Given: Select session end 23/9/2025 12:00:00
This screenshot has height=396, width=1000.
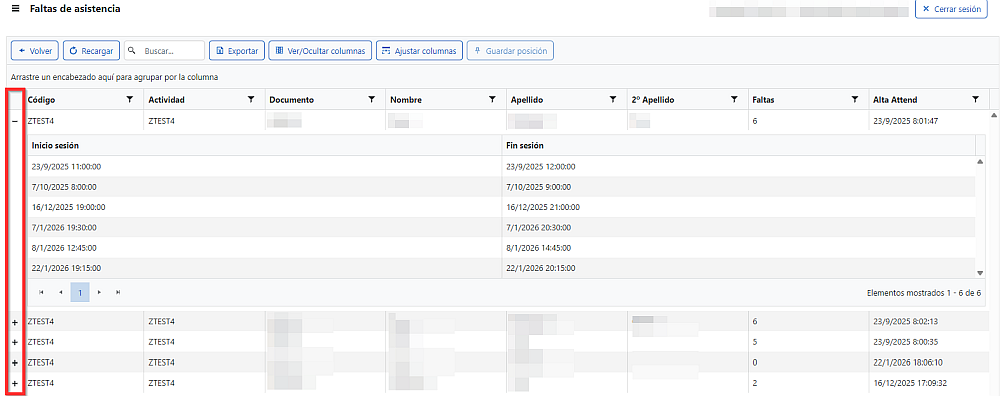Looking at the screenshot, I should (x=541, y=166).
